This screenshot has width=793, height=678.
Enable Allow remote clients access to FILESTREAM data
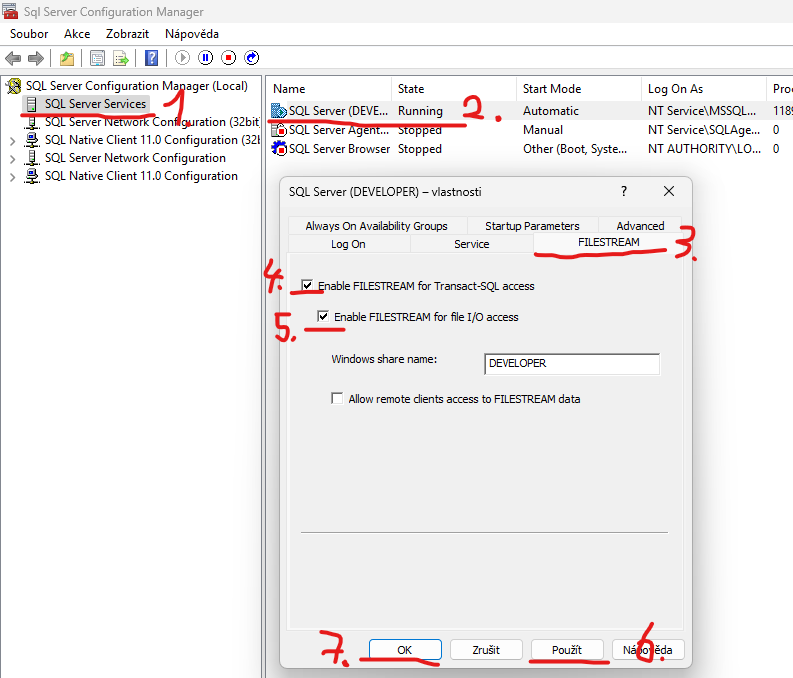coord(337,398)
